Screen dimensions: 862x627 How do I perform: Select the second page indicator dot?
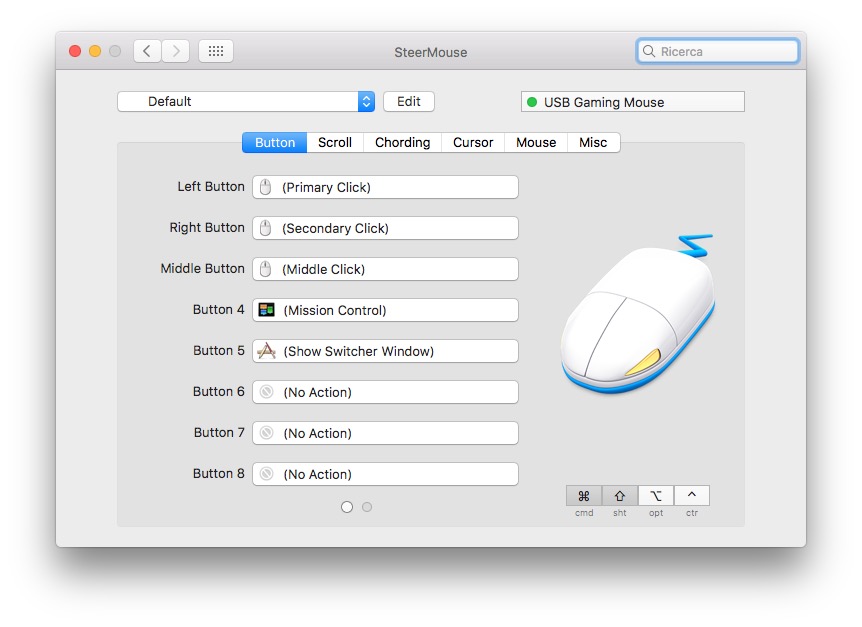coord(367,507)
